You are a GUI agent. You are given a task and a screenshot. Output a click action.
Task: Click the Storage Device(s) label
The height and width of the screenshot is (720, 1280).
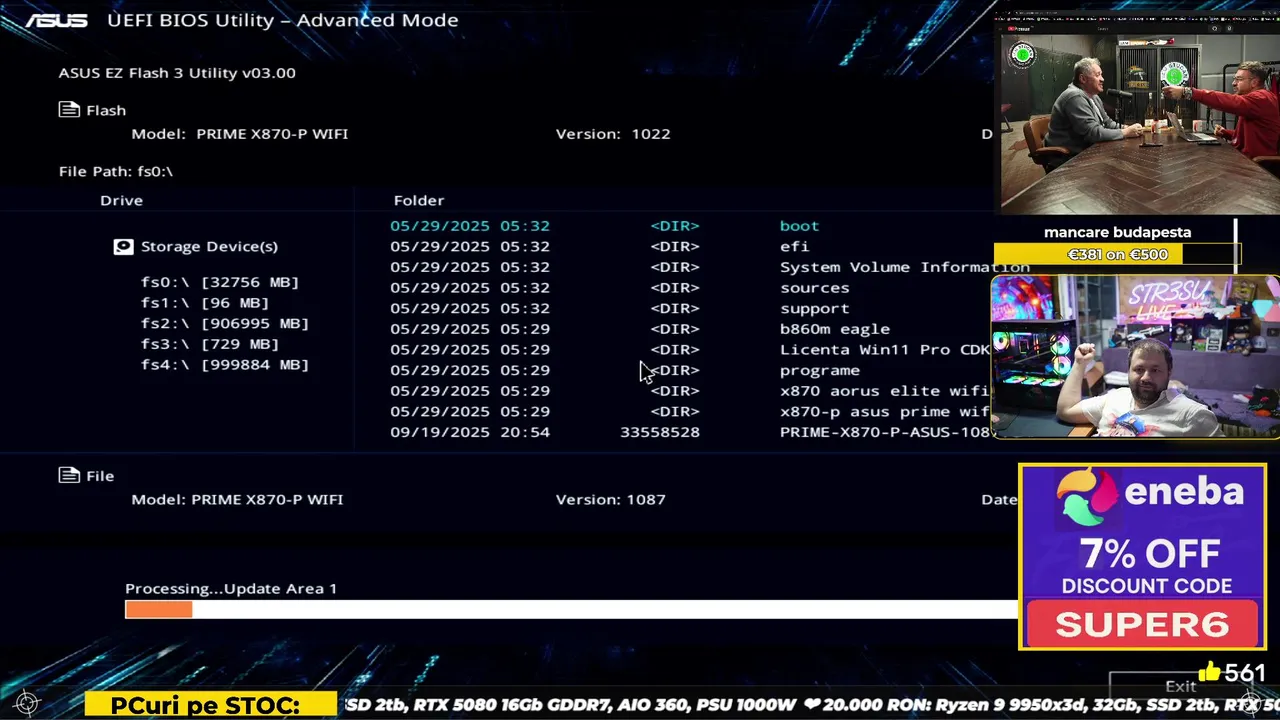click(209, 246)
